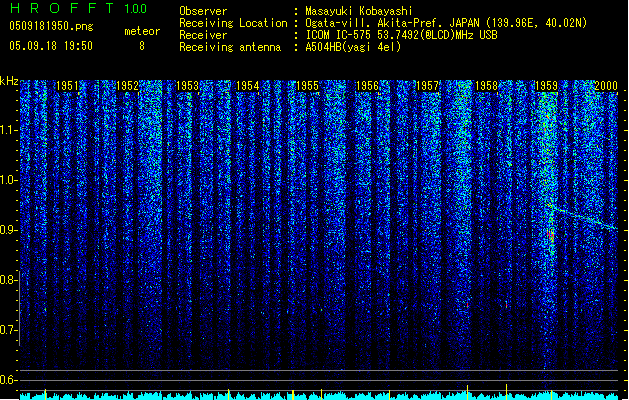Select the date stamp 05.09.18 19:50
The image size is (629, 400).
tap(51, 46)
